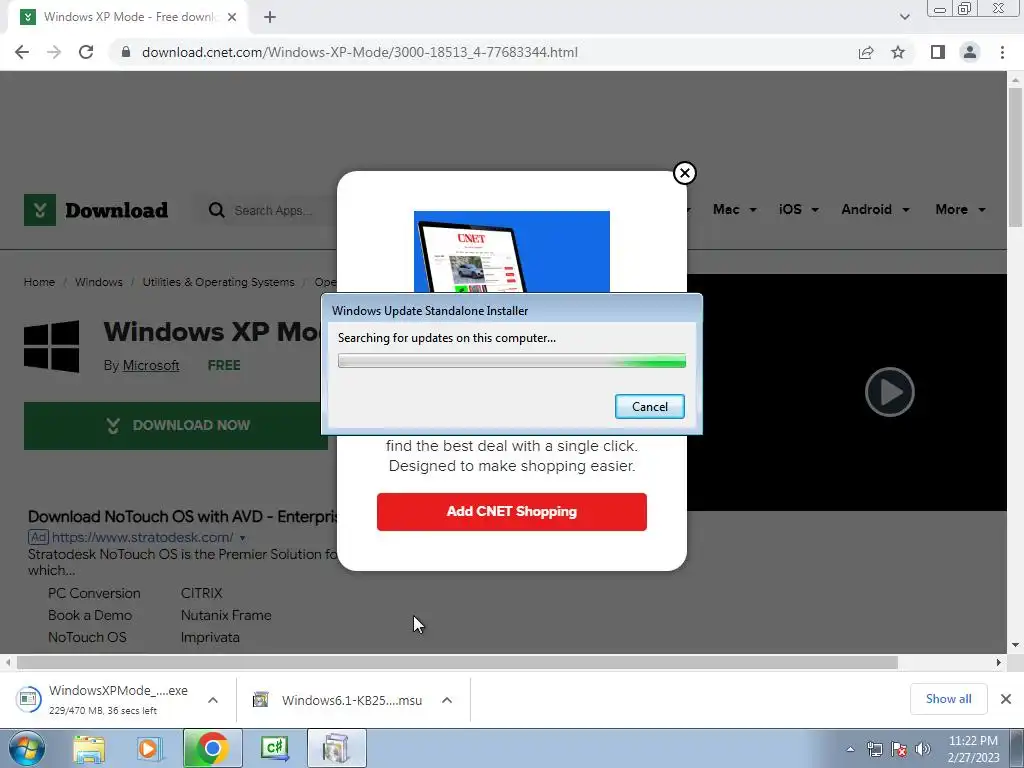Open the Windows Start menu orb
This screenshot has height=768, width=1024.
[x=27, y=748]
